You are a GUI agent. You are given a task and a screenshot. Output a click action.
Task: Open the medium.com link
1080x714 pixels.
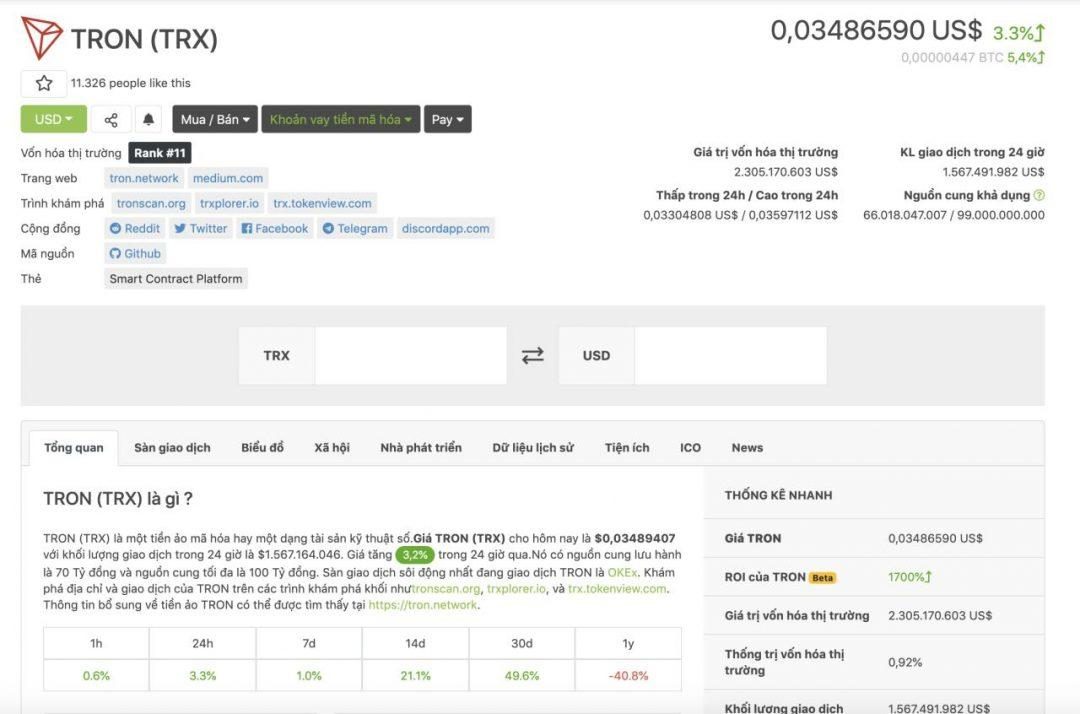228,178
